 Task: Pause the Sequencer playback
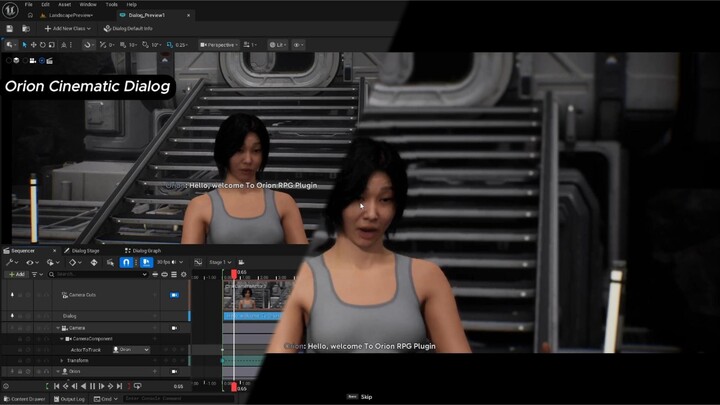[x=92, y=386]
